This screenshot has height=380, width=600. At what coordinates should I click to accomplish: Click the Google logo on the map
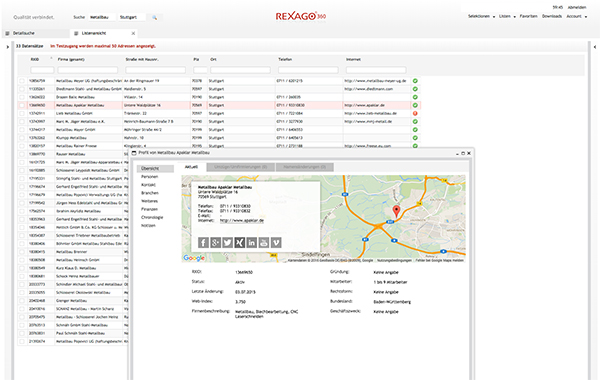194,258
